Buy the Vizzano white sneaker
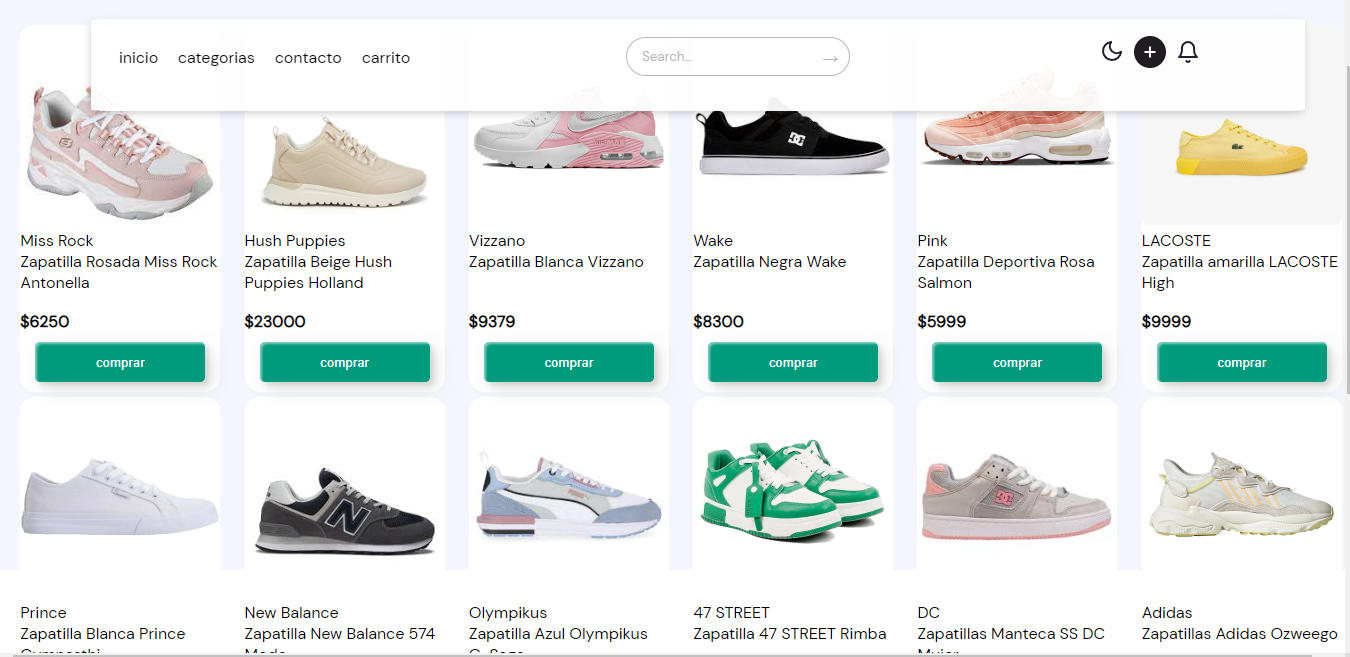The height and width of the screenshot is (657, 1350). pos(569,363)
